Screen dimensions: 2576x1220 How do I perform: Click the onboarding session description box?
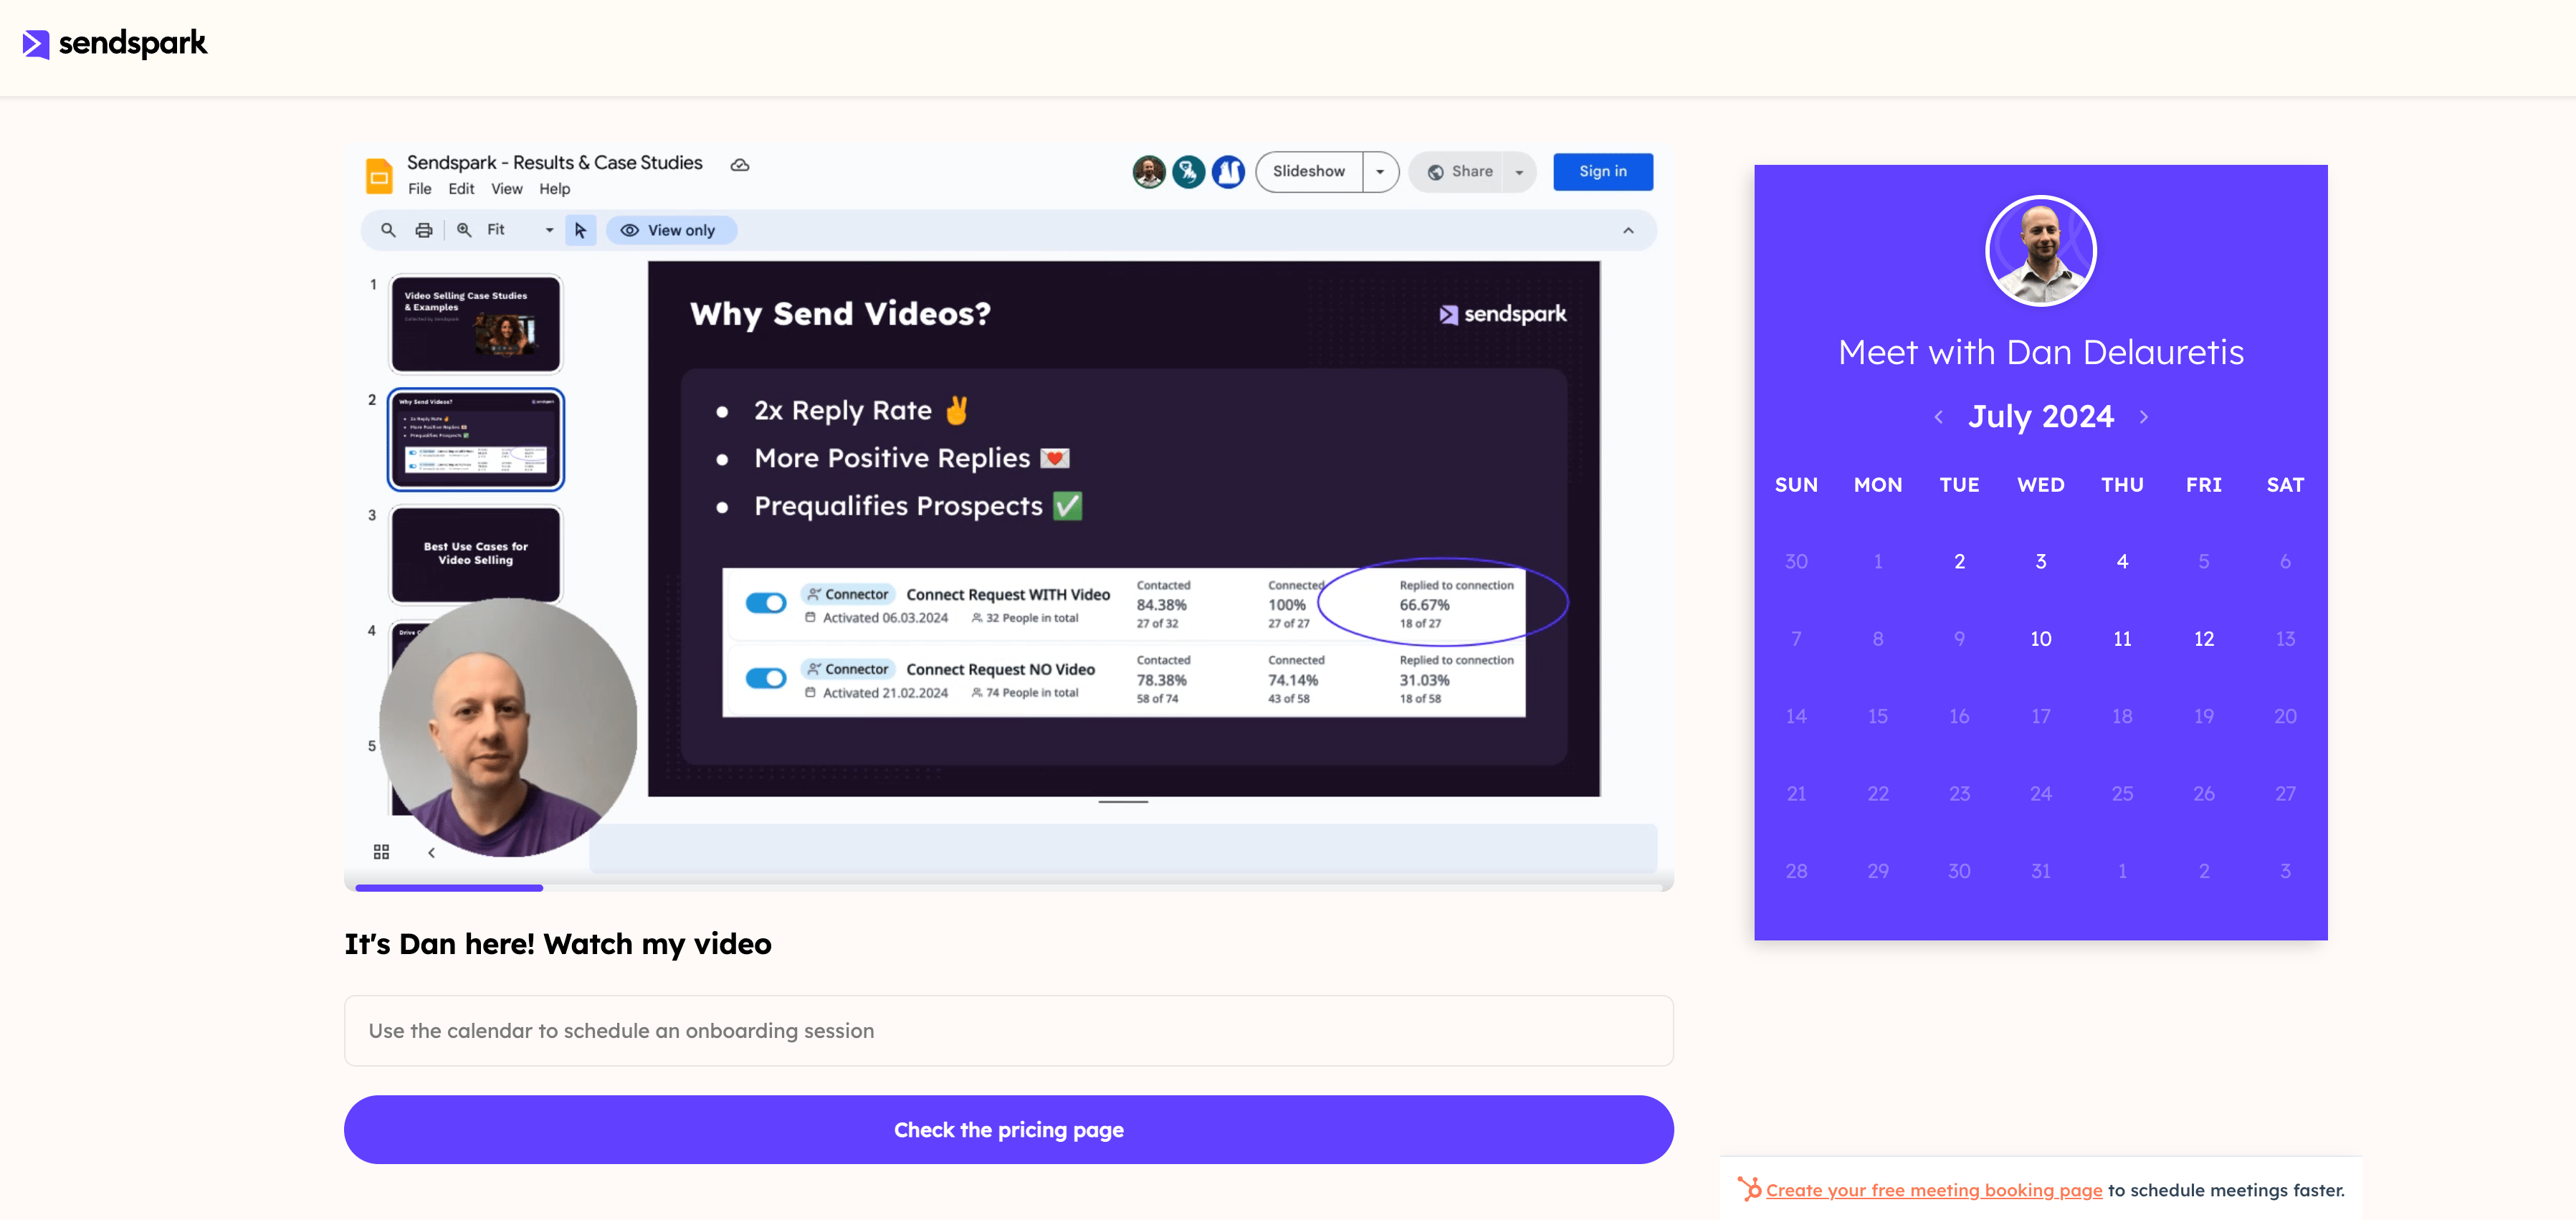(1008, 1030)
